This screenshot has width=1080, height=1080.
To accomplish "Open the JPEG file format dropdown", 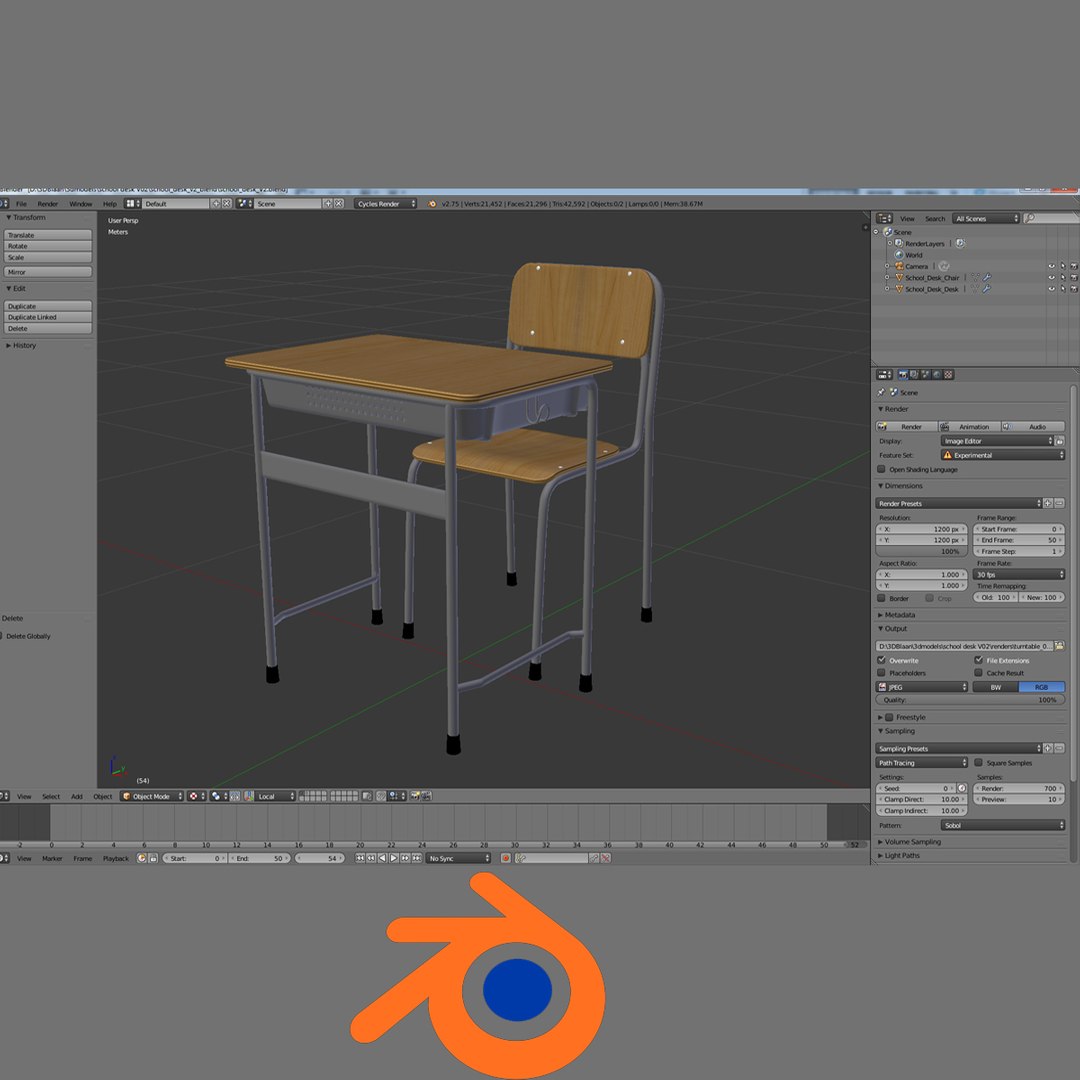I will coord(922,687).
